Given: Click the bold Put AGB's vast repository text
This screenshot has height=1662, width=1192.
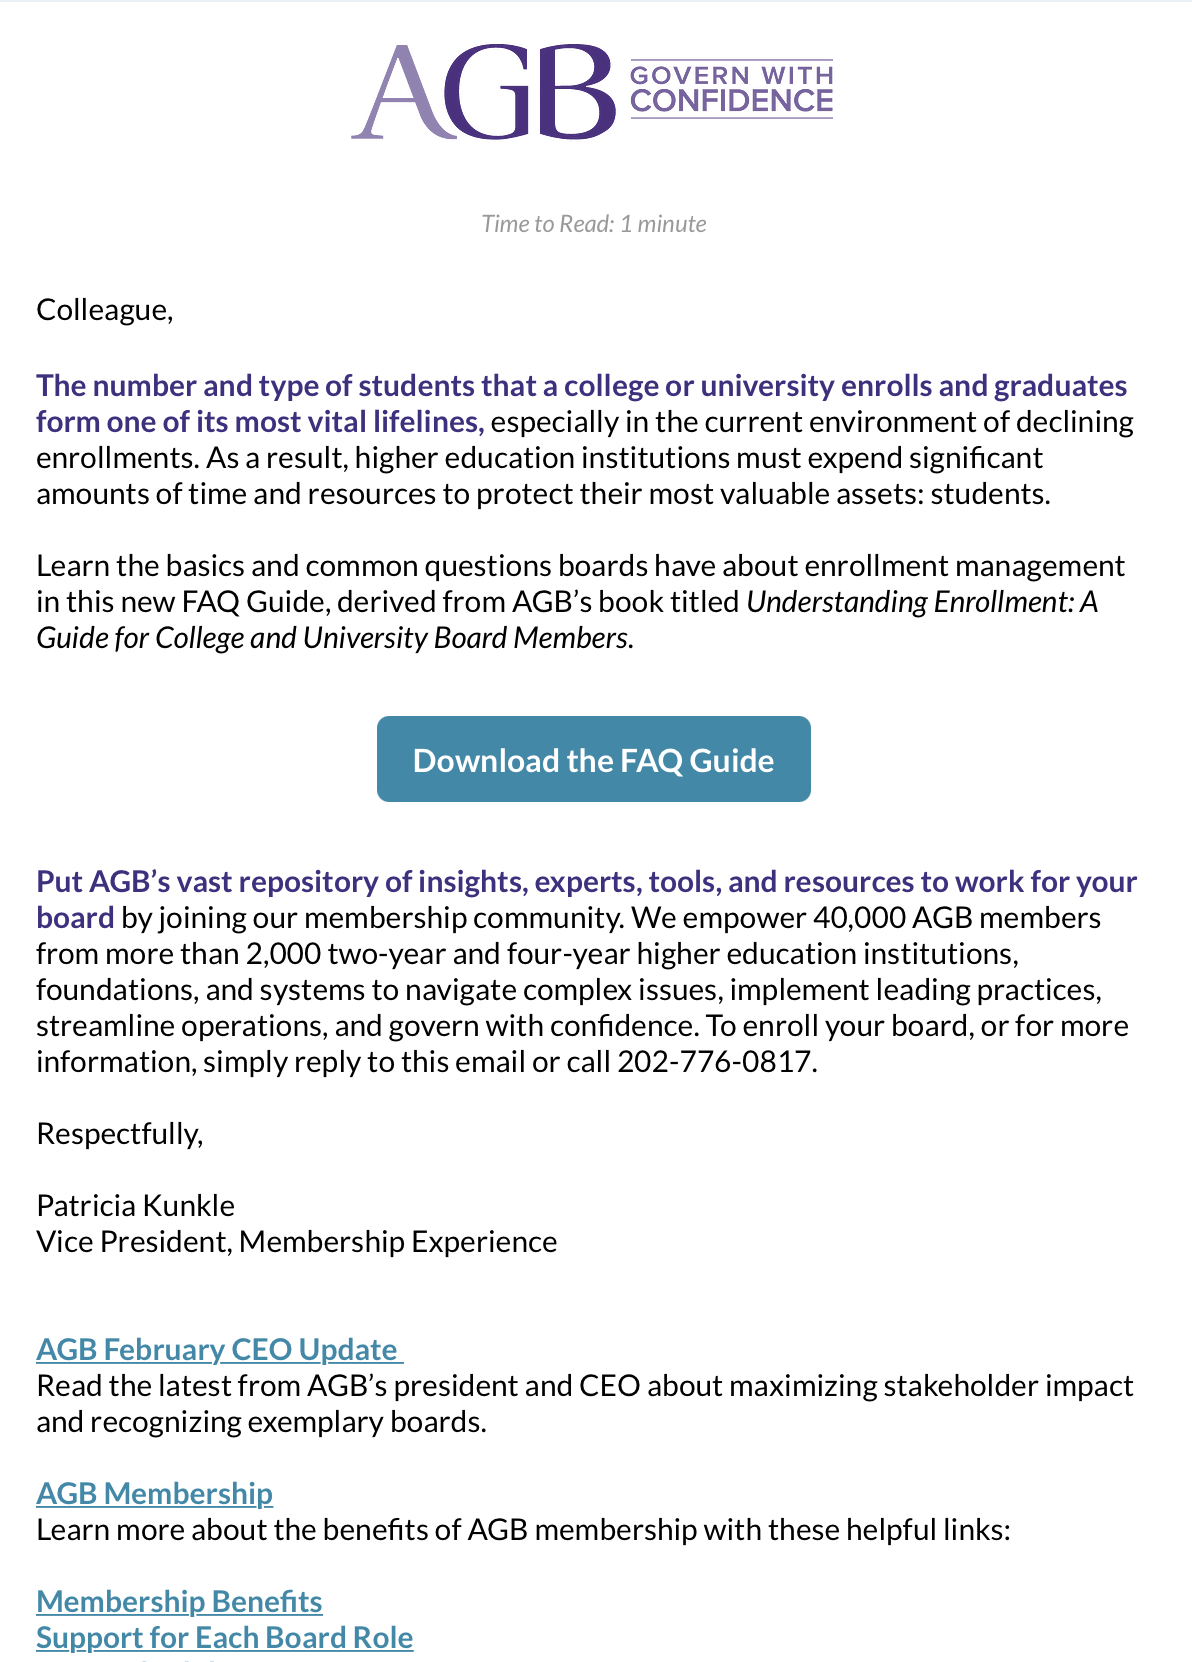Looking at the screenshot, I should 587,899.
